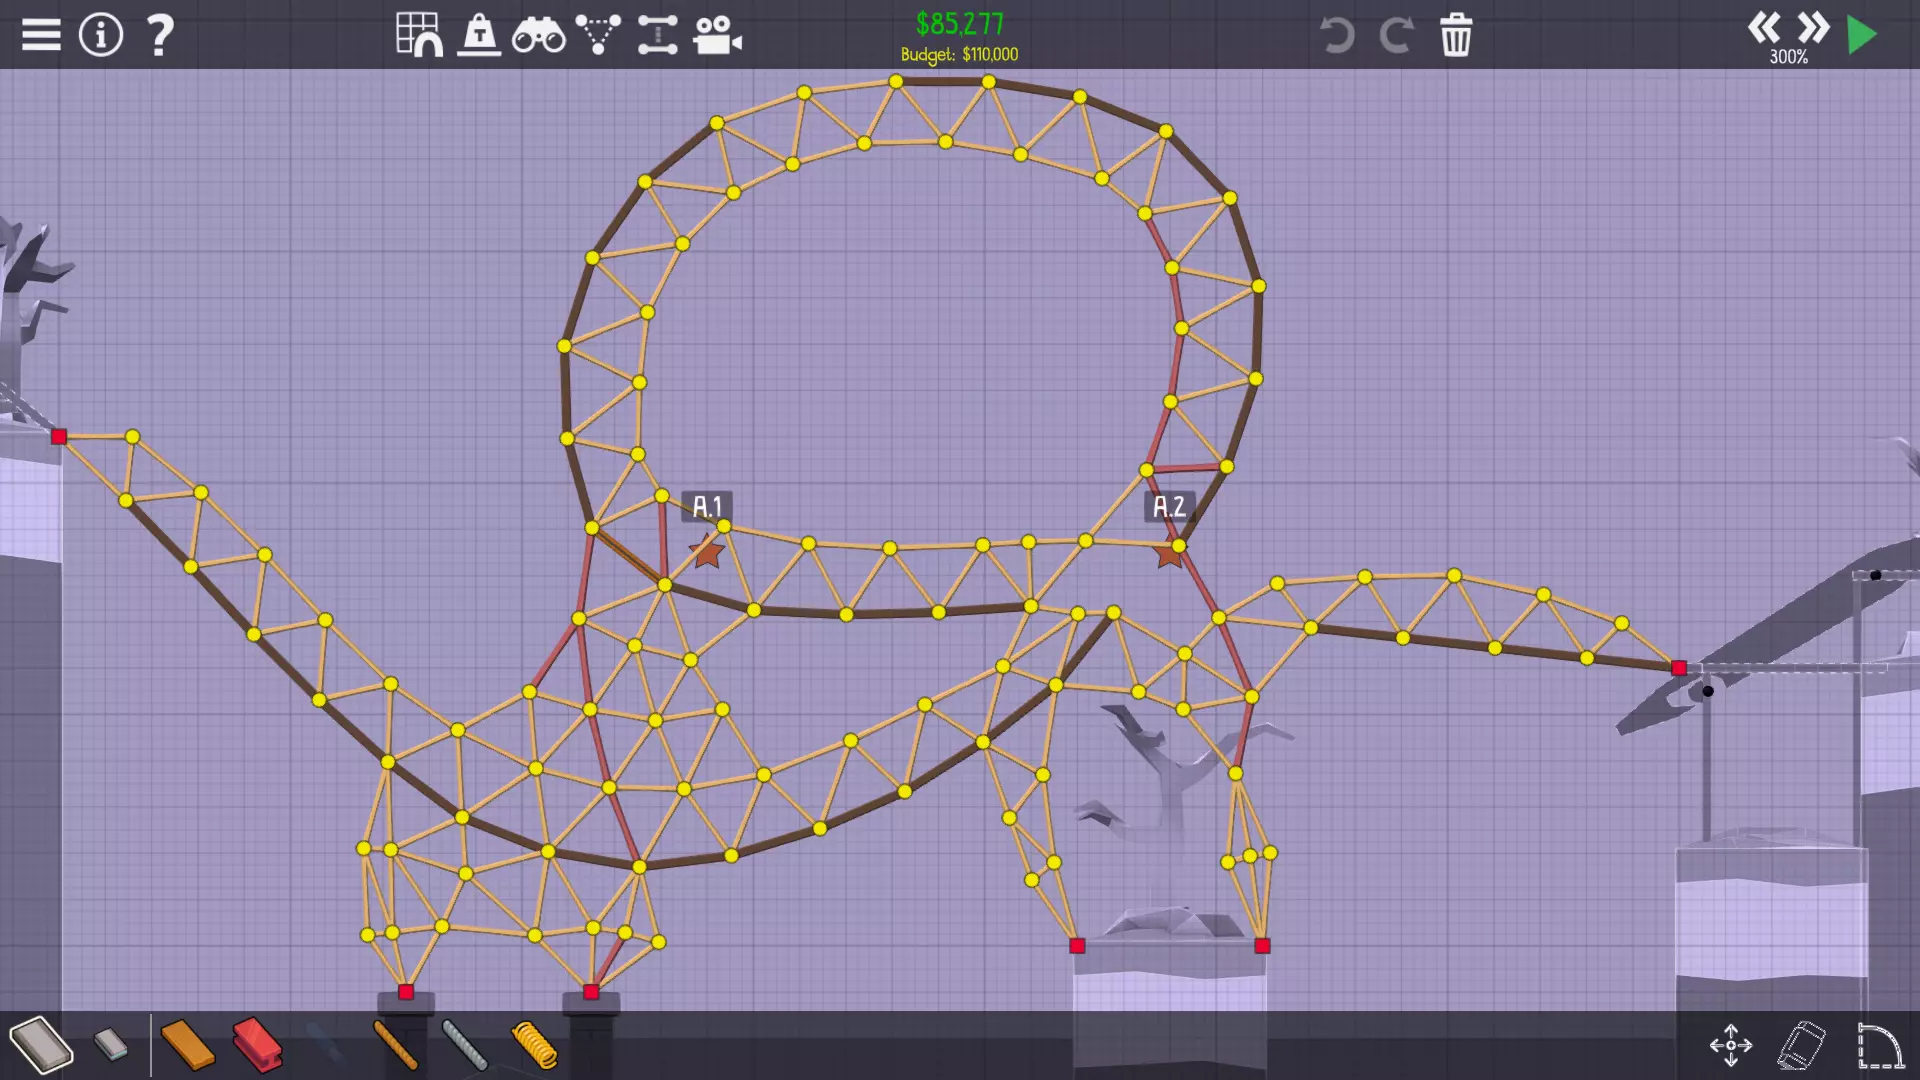1920x1080 pixels.
Task: Open the help question mark
Action: tap(160, 35)
